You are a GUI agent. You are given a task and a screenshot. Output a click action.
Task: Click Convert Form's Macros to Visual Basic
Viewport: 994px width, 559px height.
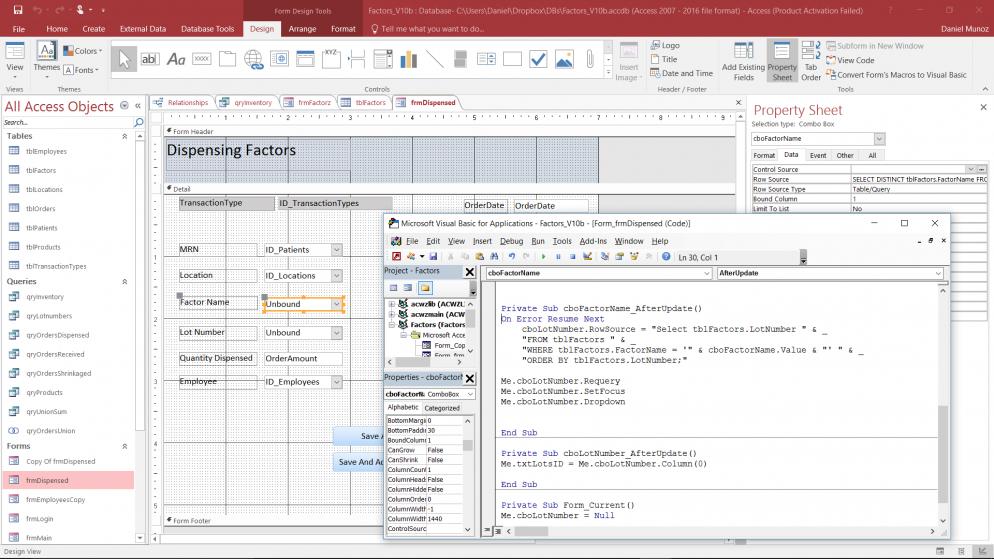[896, 75]
